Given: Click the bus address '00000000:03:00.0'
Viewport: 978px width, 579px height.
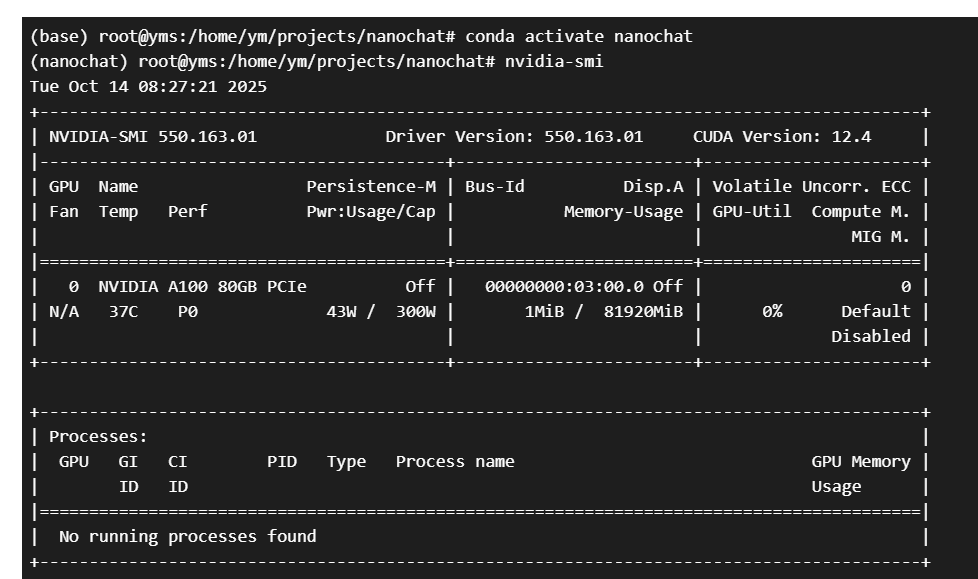Looking at the screenshot, I should (x=564, y=287).
